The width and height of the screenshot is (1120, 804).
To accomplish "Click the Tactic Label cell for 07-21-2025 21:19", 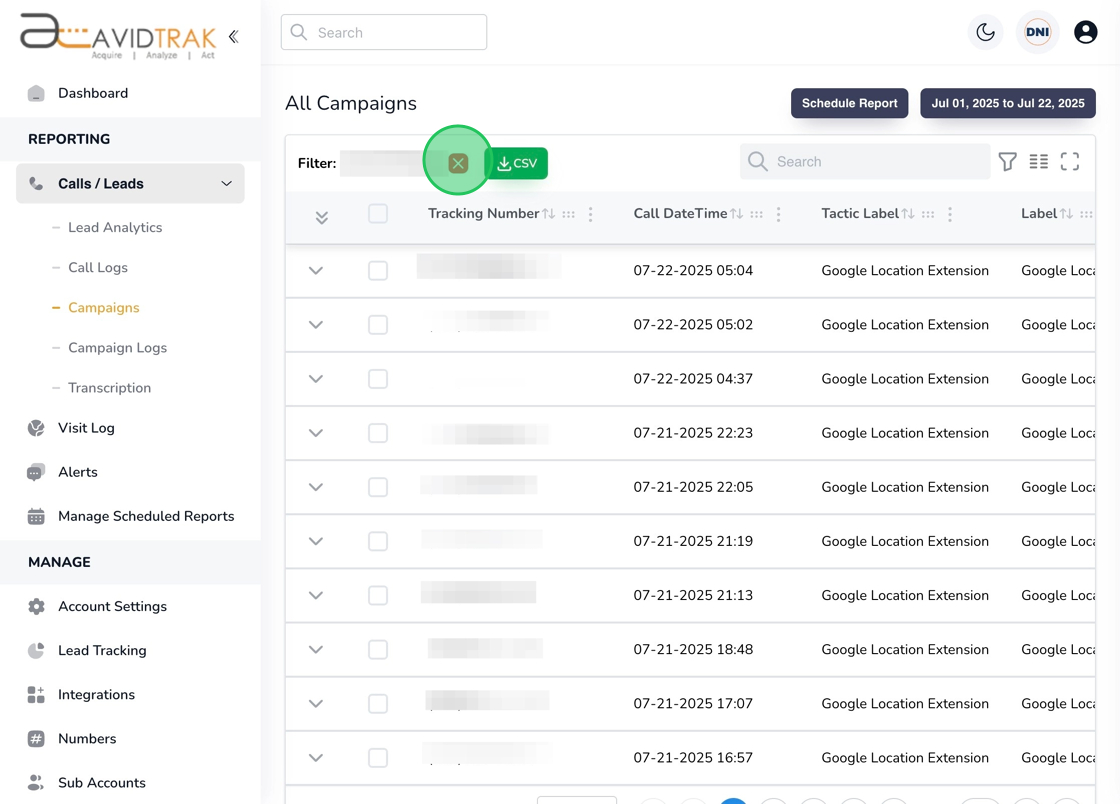I will 905,541.
